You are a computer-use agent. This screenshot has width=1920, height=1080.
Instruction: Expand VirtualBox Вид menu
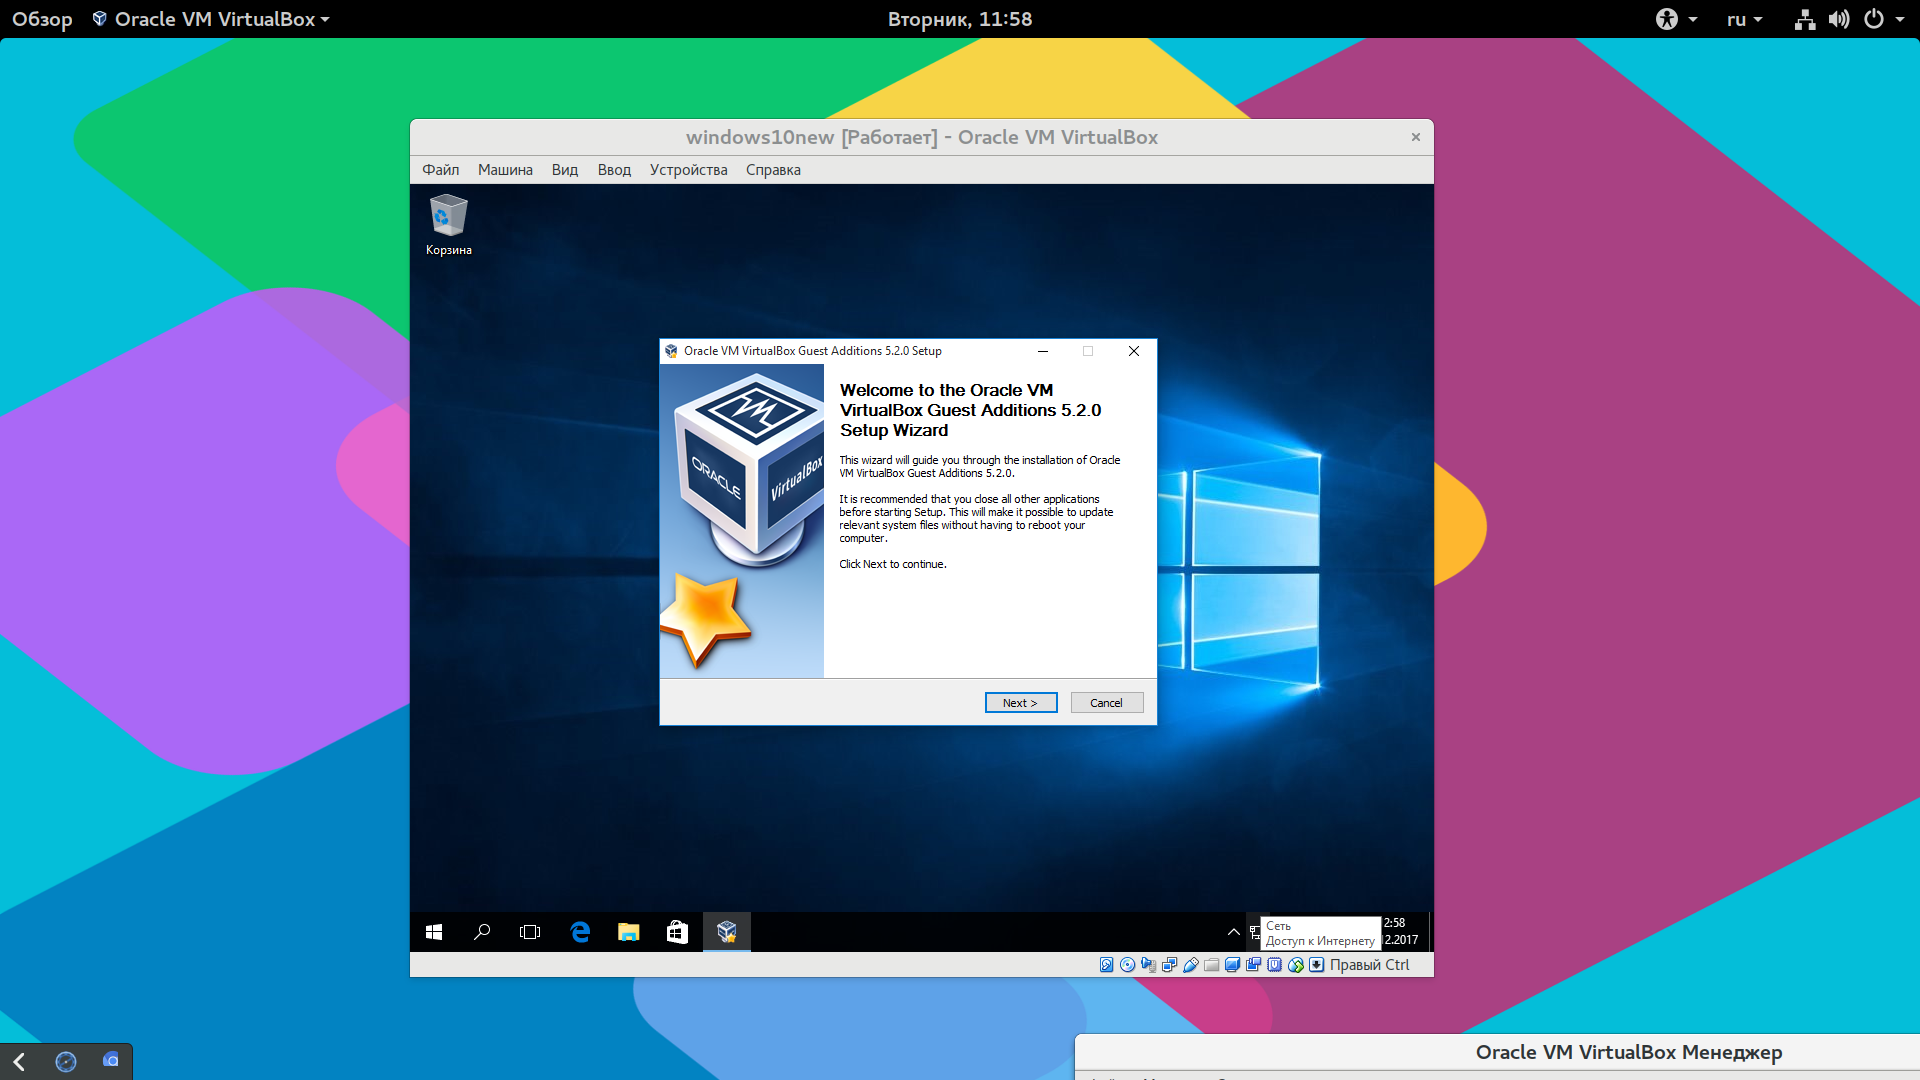coord(562,170)
